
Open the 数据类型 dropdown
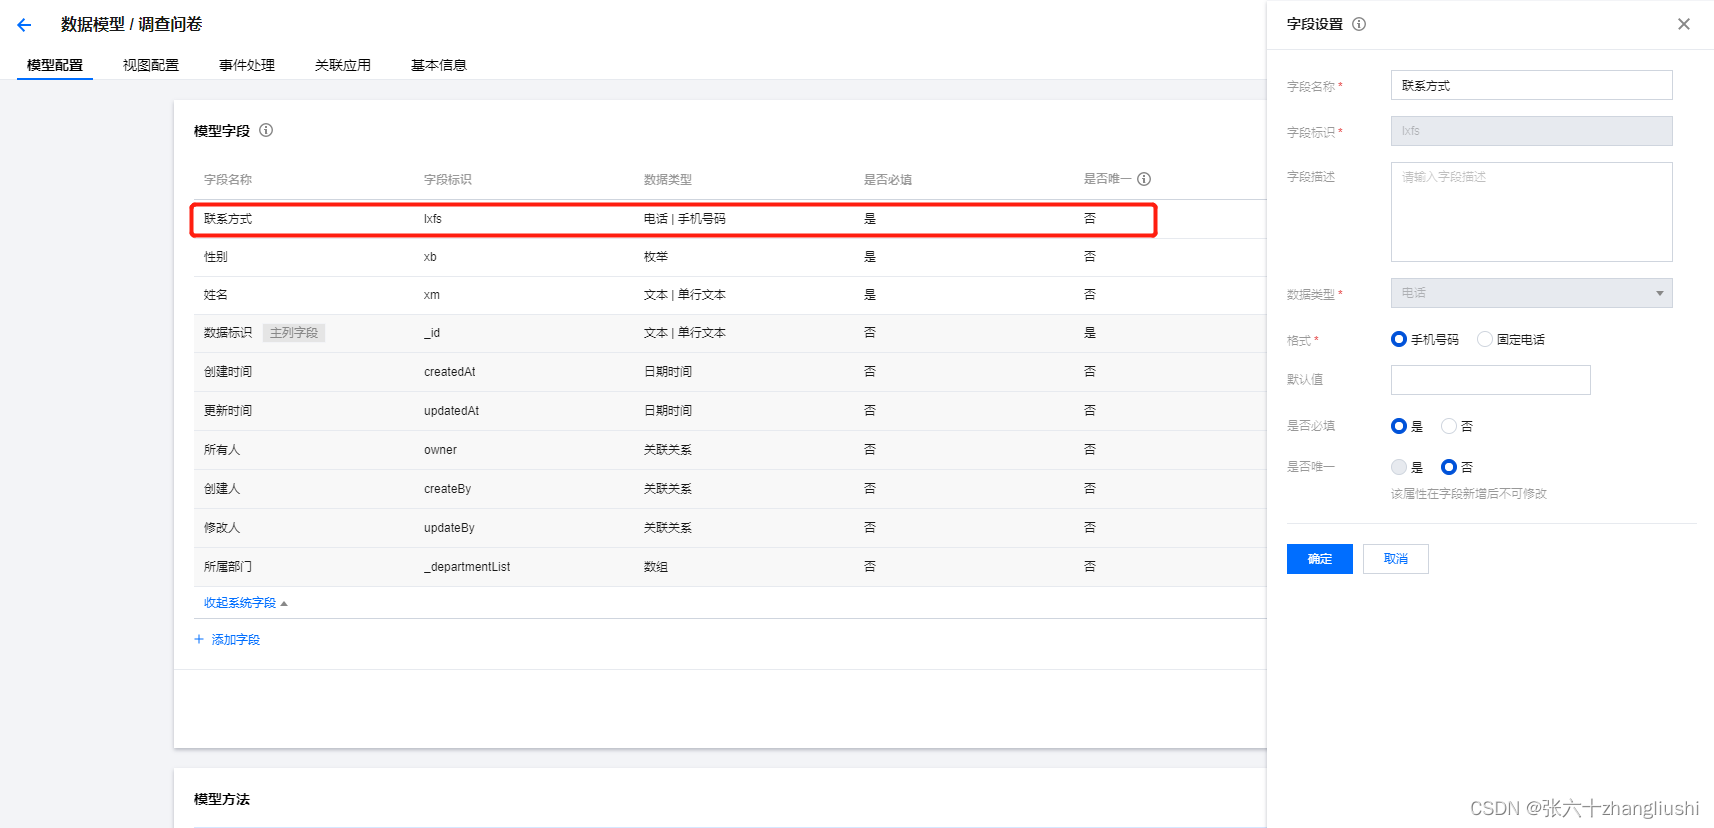[x=1531, y=293]
